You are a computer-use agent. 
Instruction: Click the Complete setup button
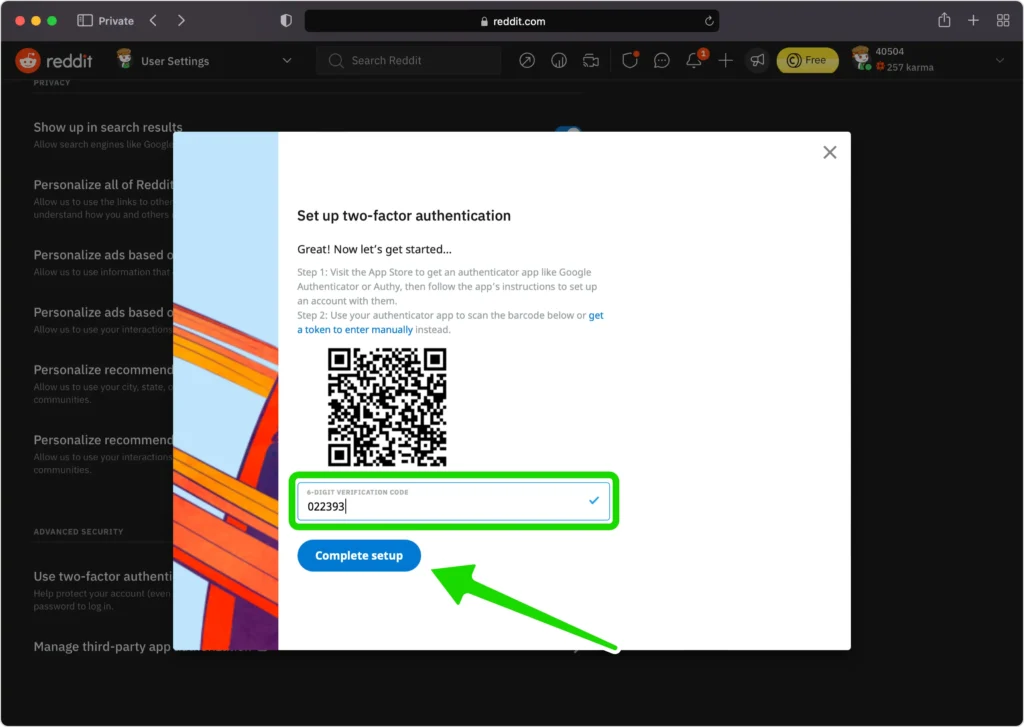359,556
